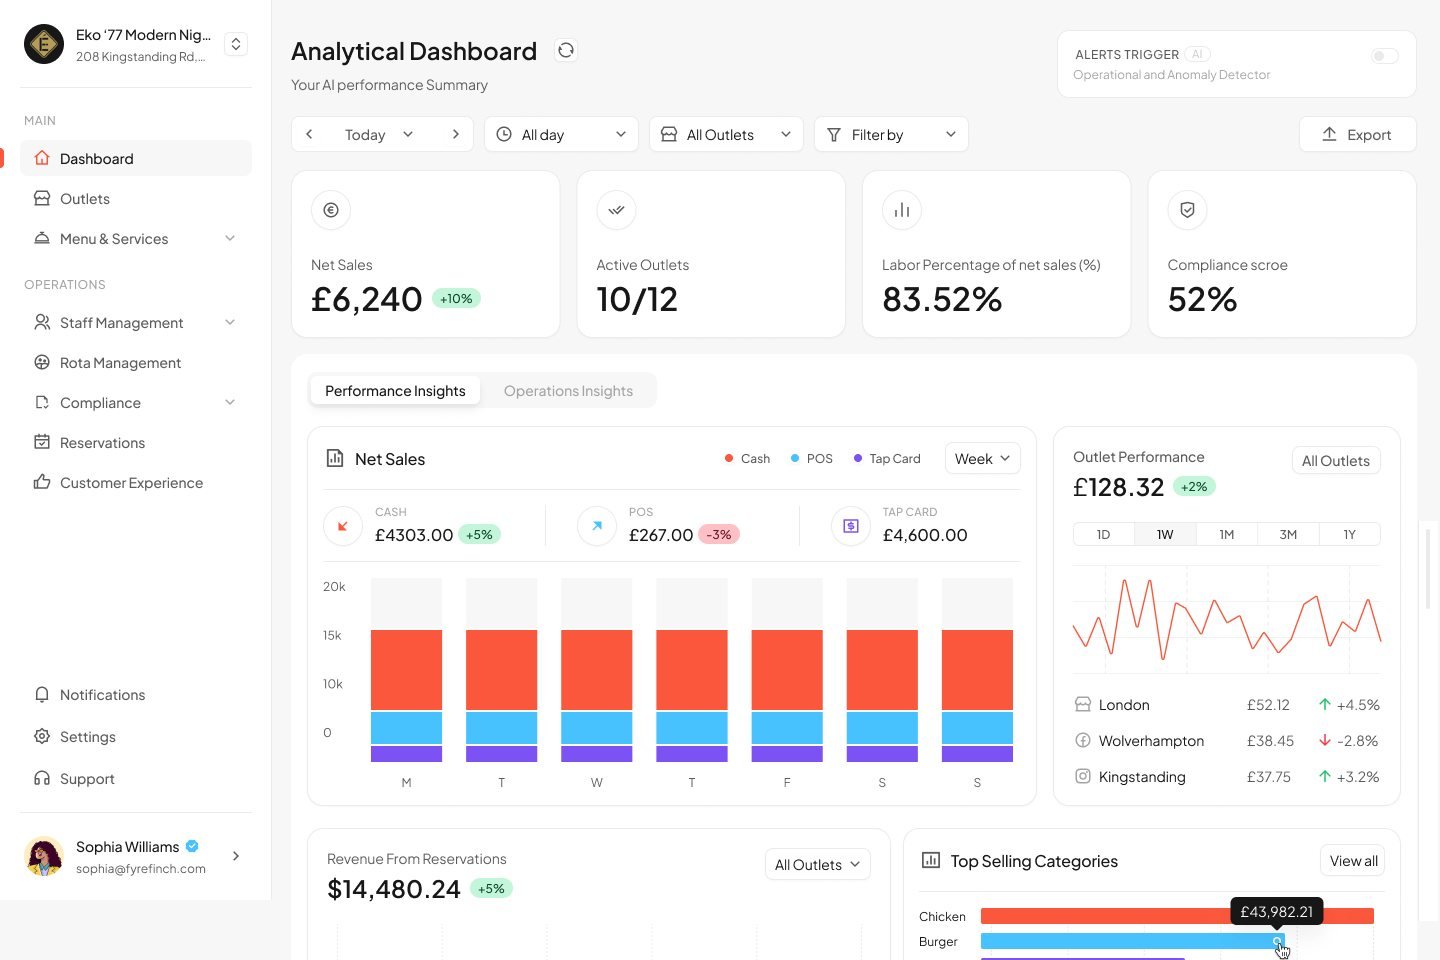Toggle the POS legend series
This screenshot has width=1440, height=960.
click(x=811, y=458)
